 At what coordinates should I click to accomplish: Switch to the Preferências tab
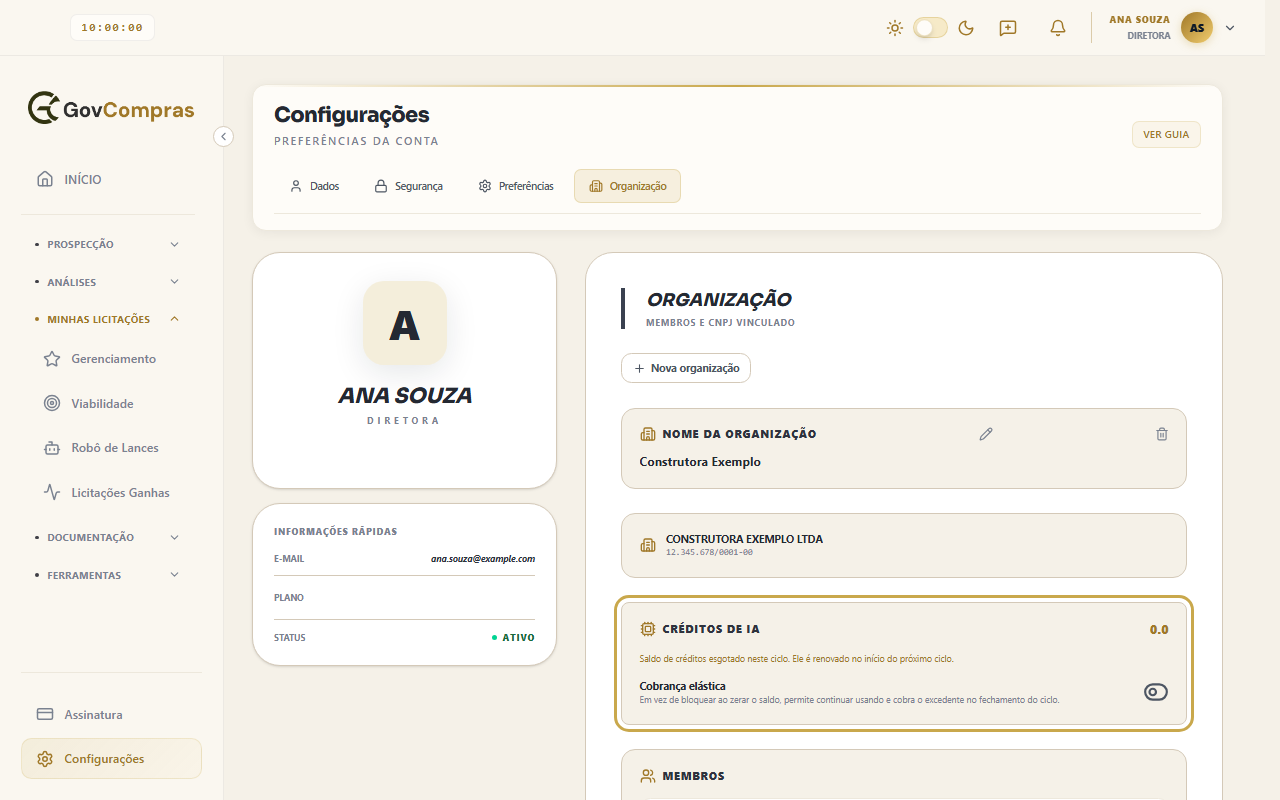[515, 186]
